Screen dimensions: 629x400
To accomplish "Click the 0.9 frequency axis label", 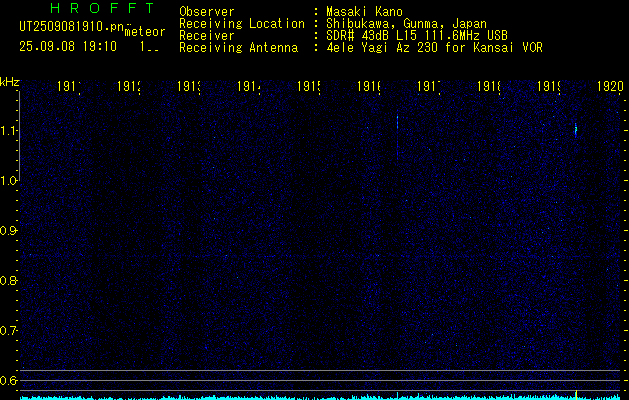I will tap(8, 231).
